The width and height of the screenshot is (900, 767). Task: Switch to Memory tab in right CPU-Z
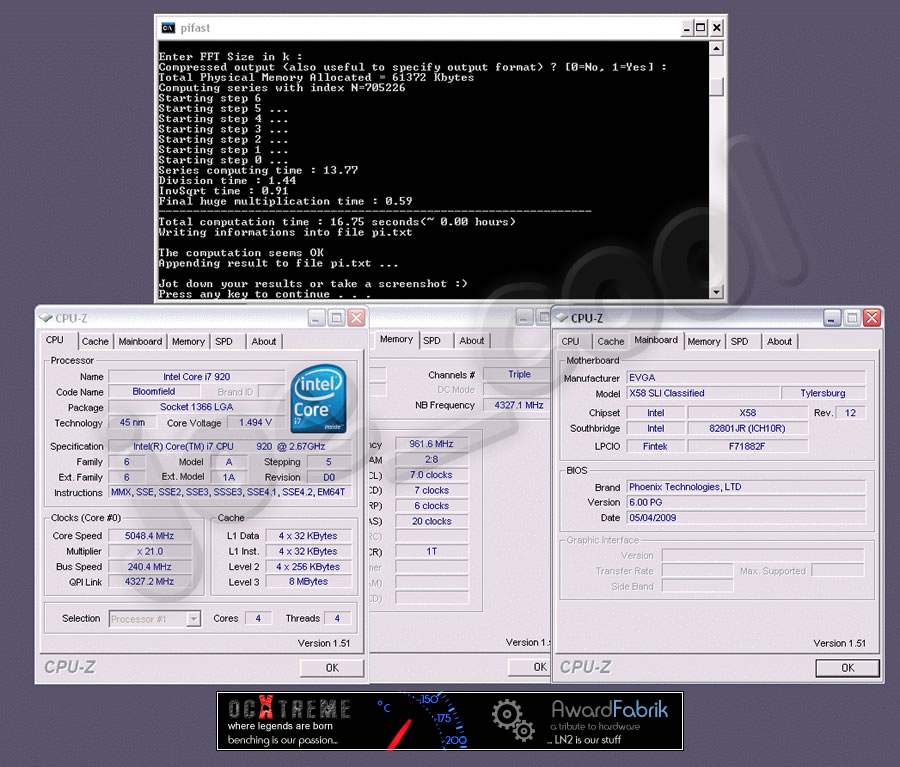704,341
